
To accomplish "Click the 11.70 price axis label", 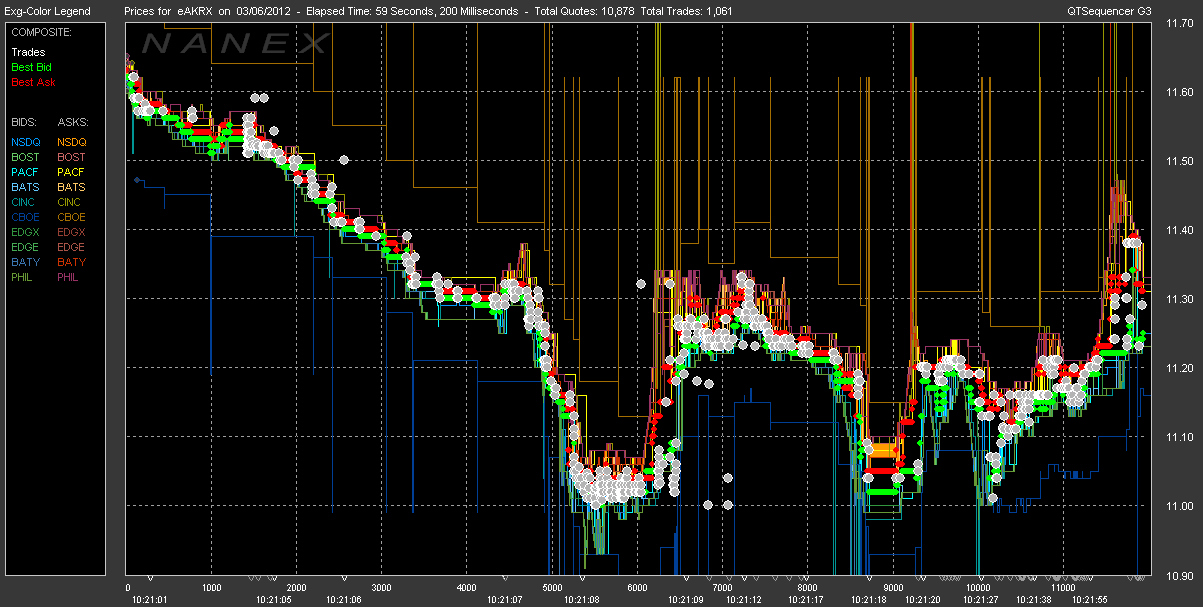I will click(x=1181, y=23).
